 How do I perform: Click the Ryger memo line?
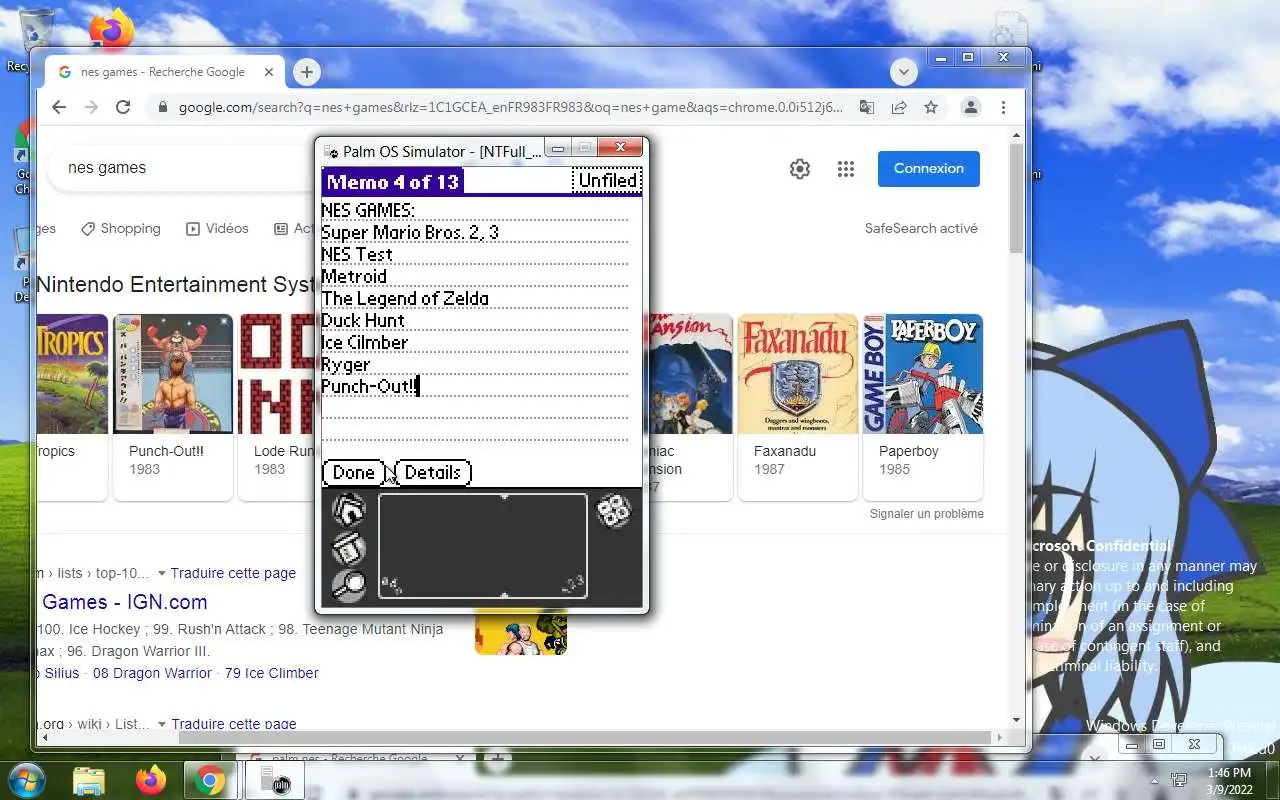coord(346,365)
